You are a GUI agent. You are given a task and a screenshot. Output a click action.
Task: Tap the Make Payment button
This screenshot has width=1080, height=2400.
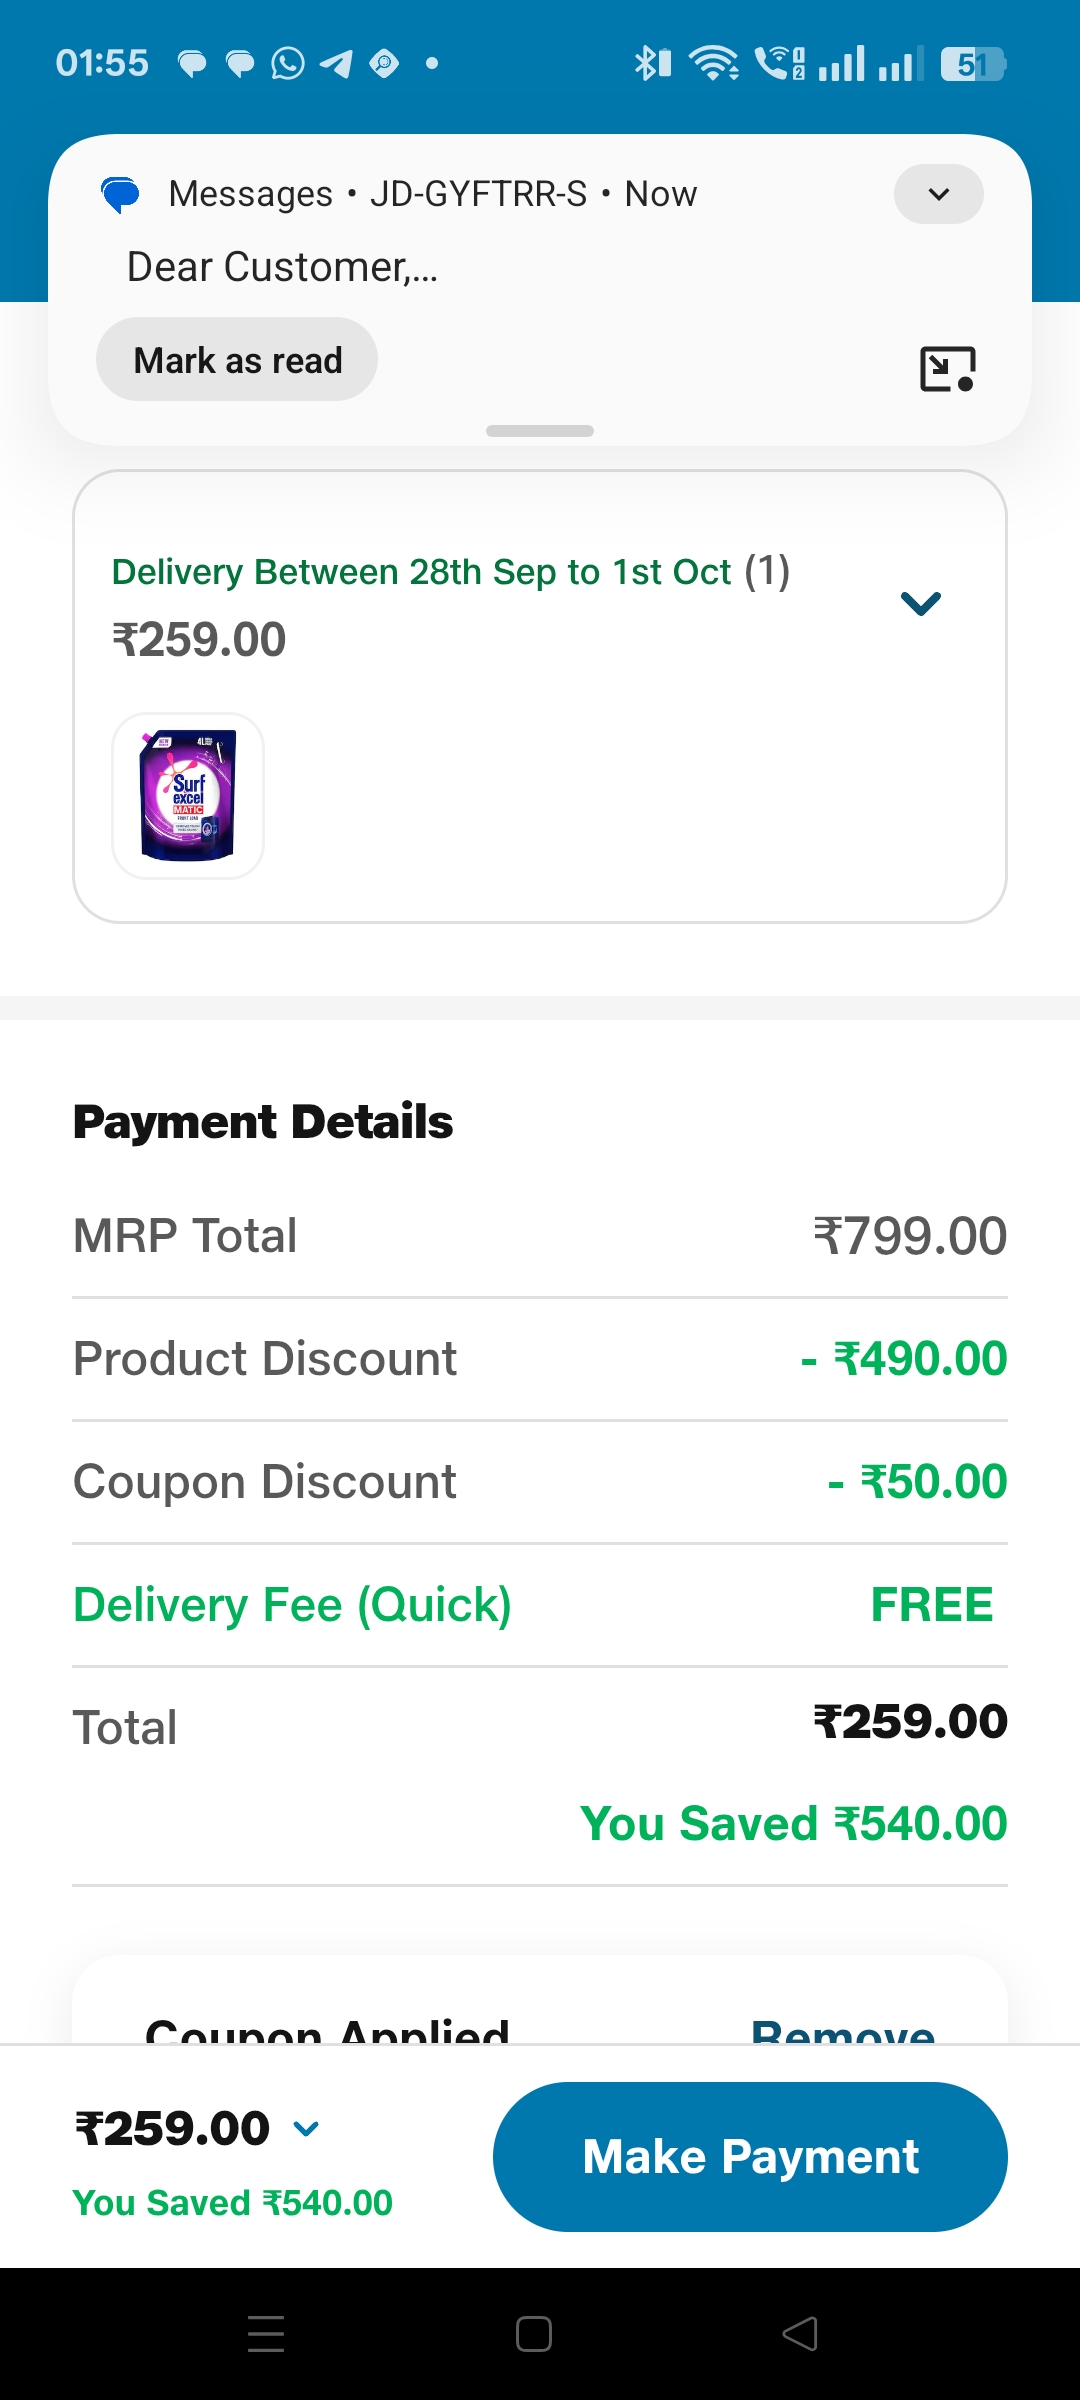pyautogui.click(x=750, y=2157)
